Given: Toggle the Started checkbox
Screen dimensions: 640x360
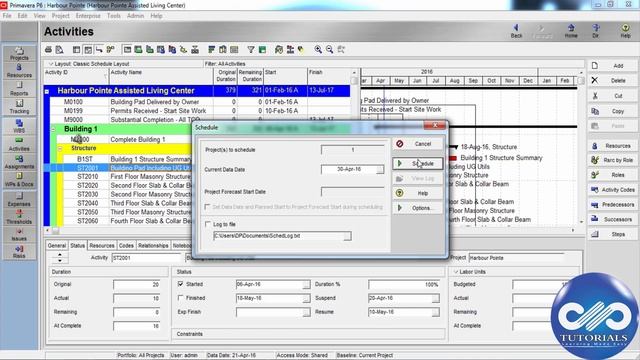Looking at the screenshot, I should 180,284.
